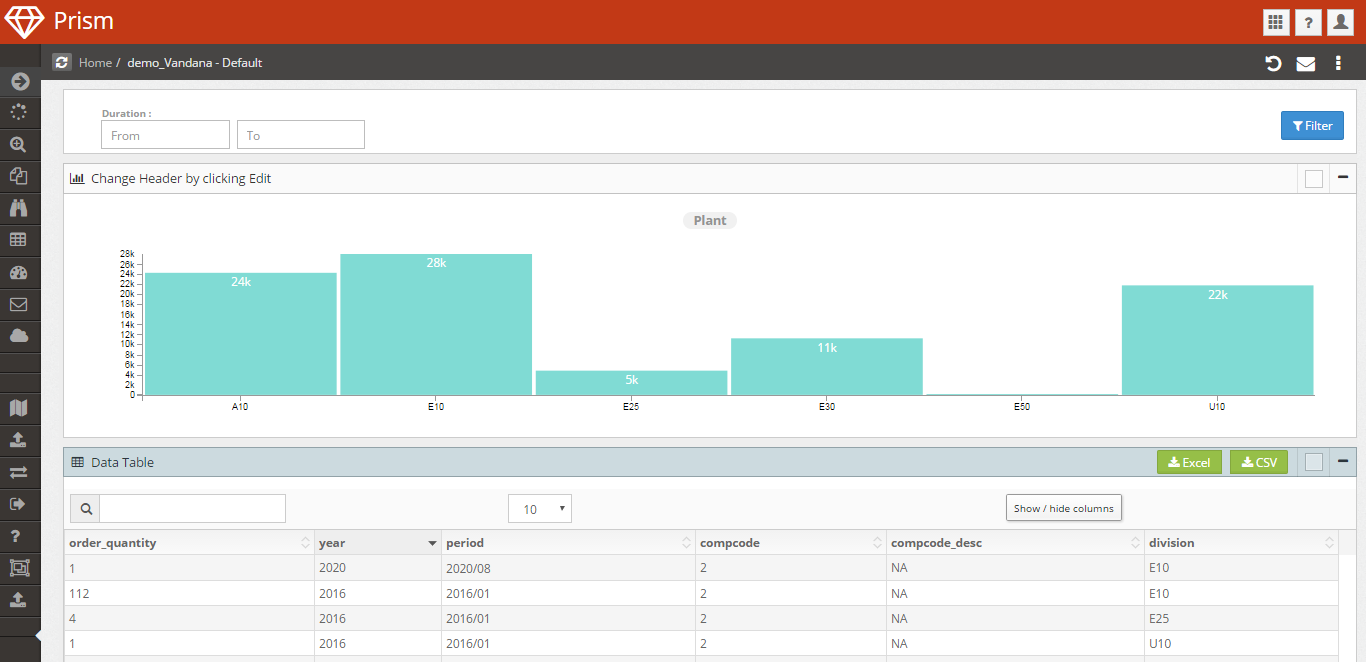The image size is (1366, 662).
Task: Open the user profile icon
Action: 1341,22
